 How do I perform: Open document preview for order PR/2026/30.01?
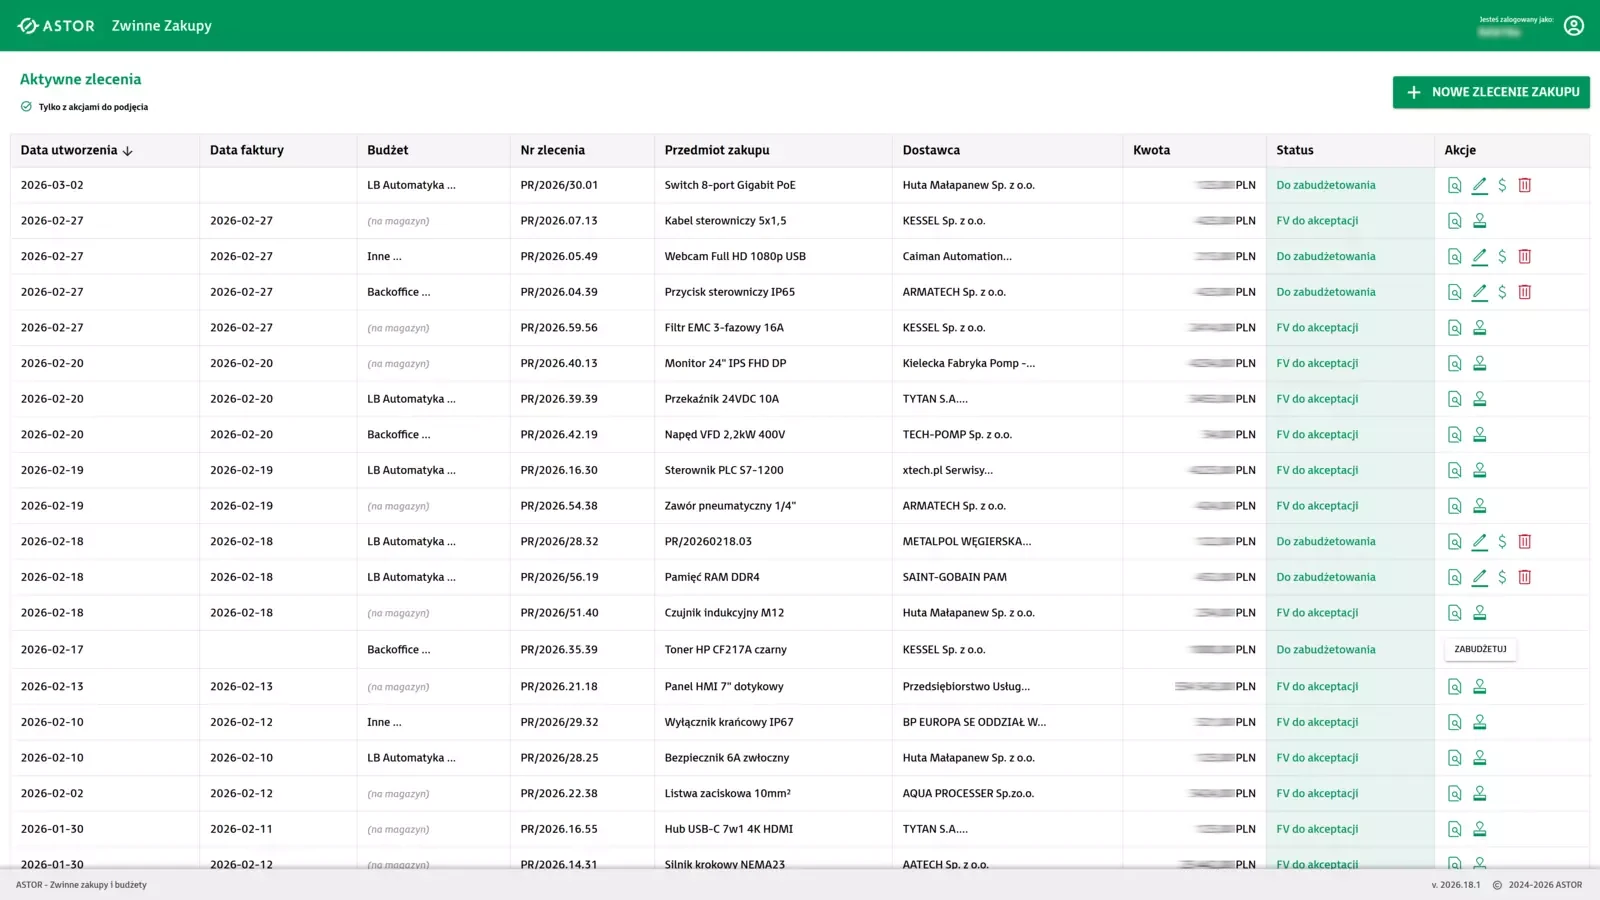[x=1454, y=184]
